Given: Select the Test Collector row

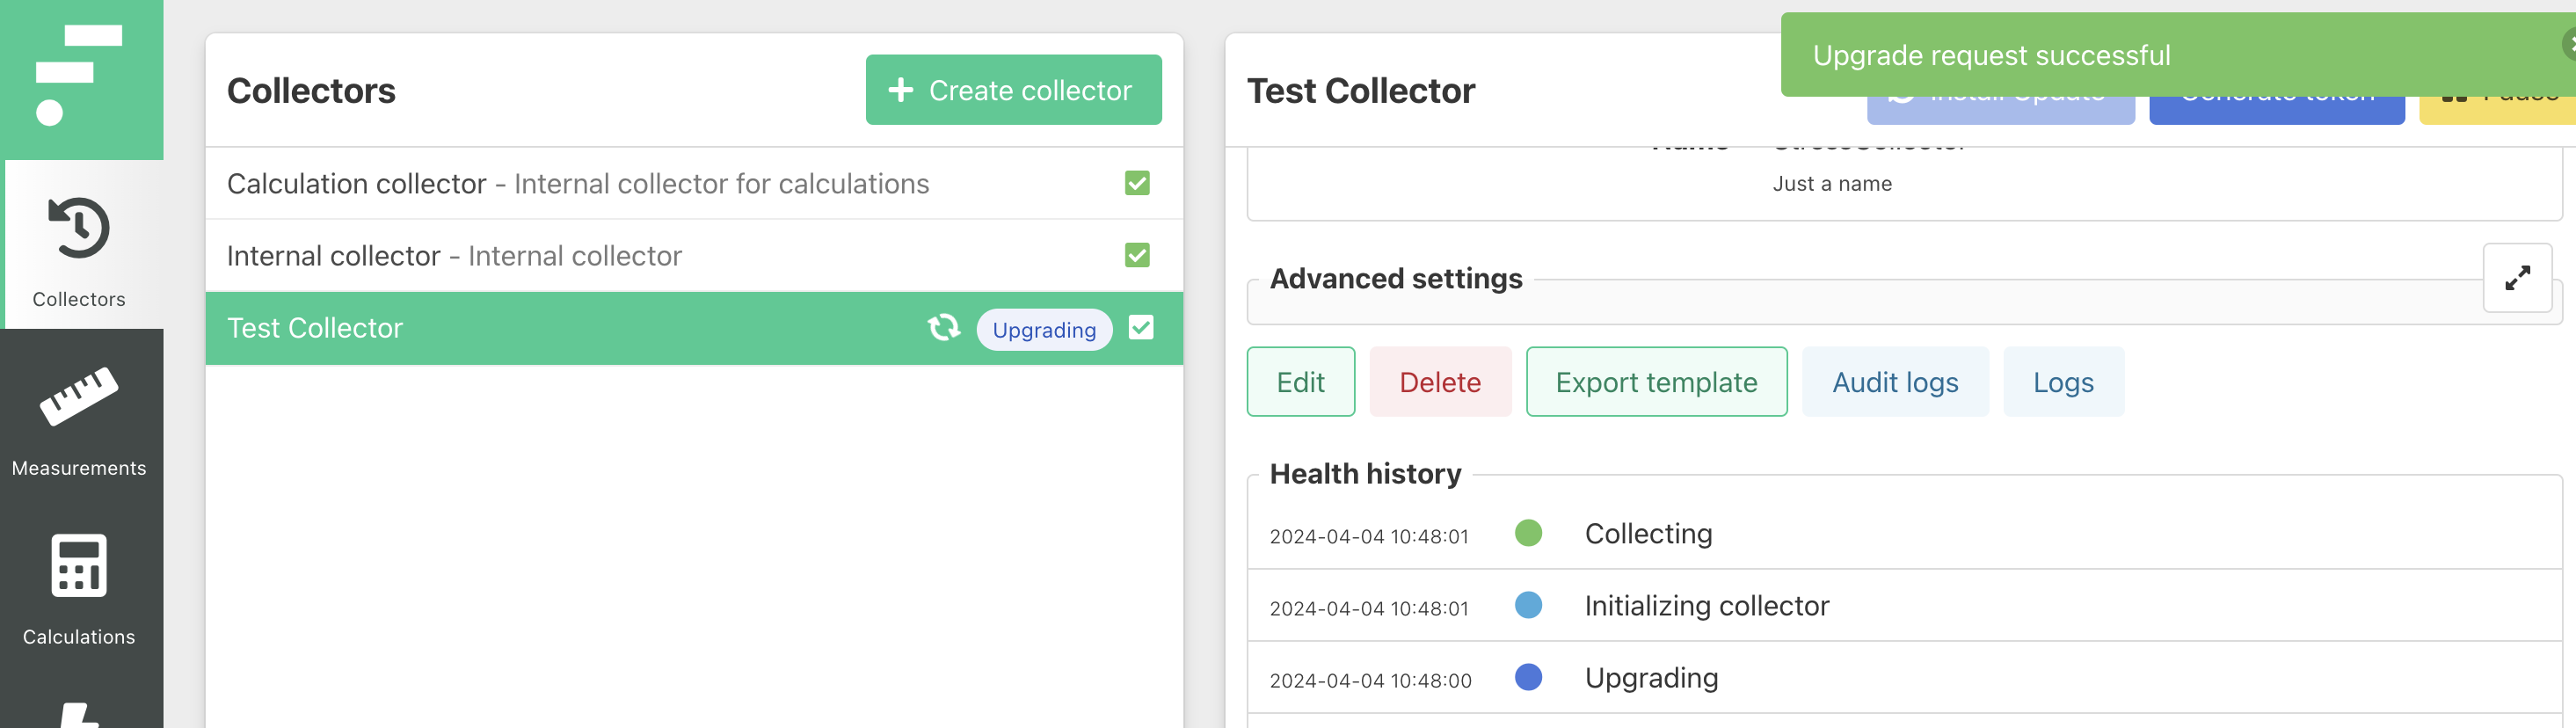Looking at the screenshot, I should 694,328.
